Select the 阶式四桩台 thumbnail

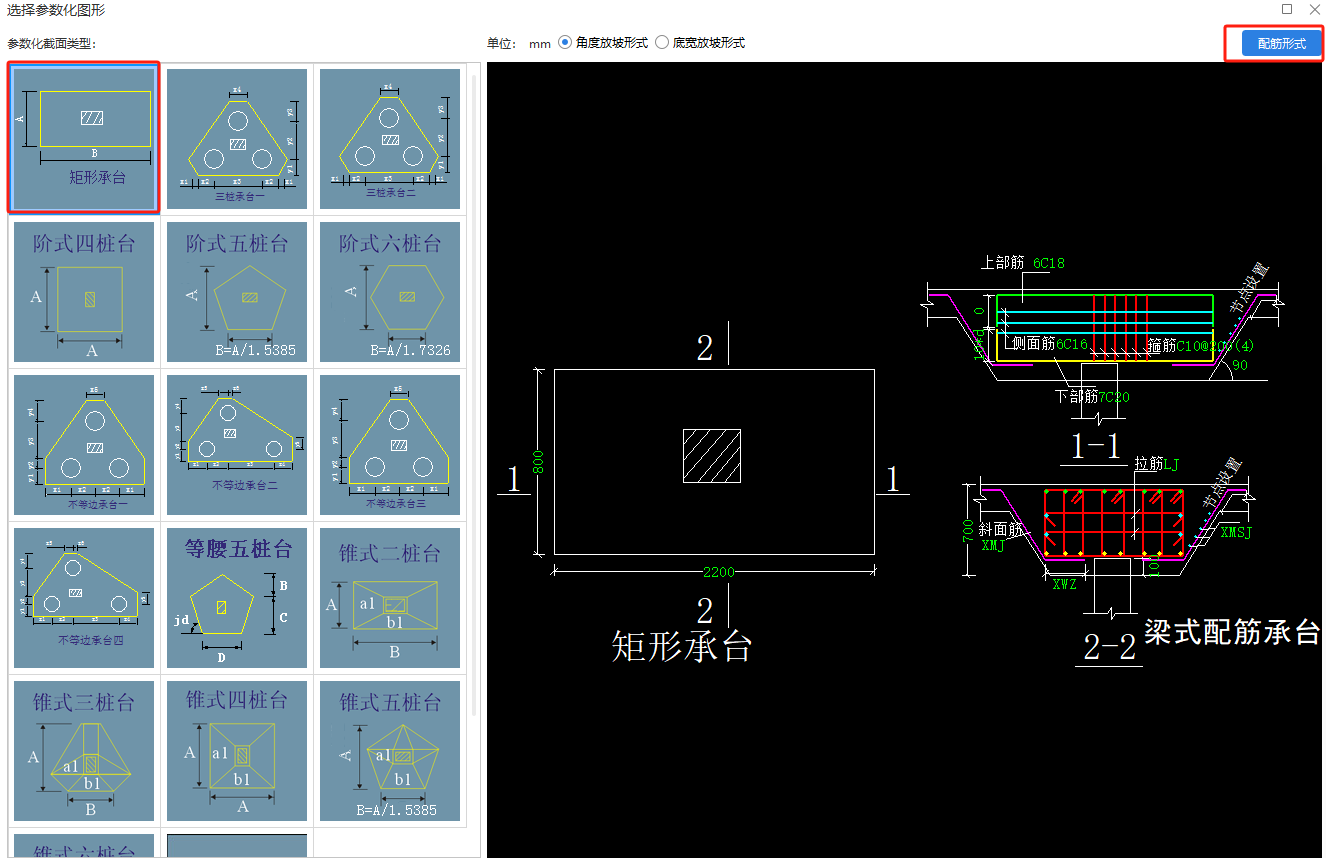coord(84,291)
